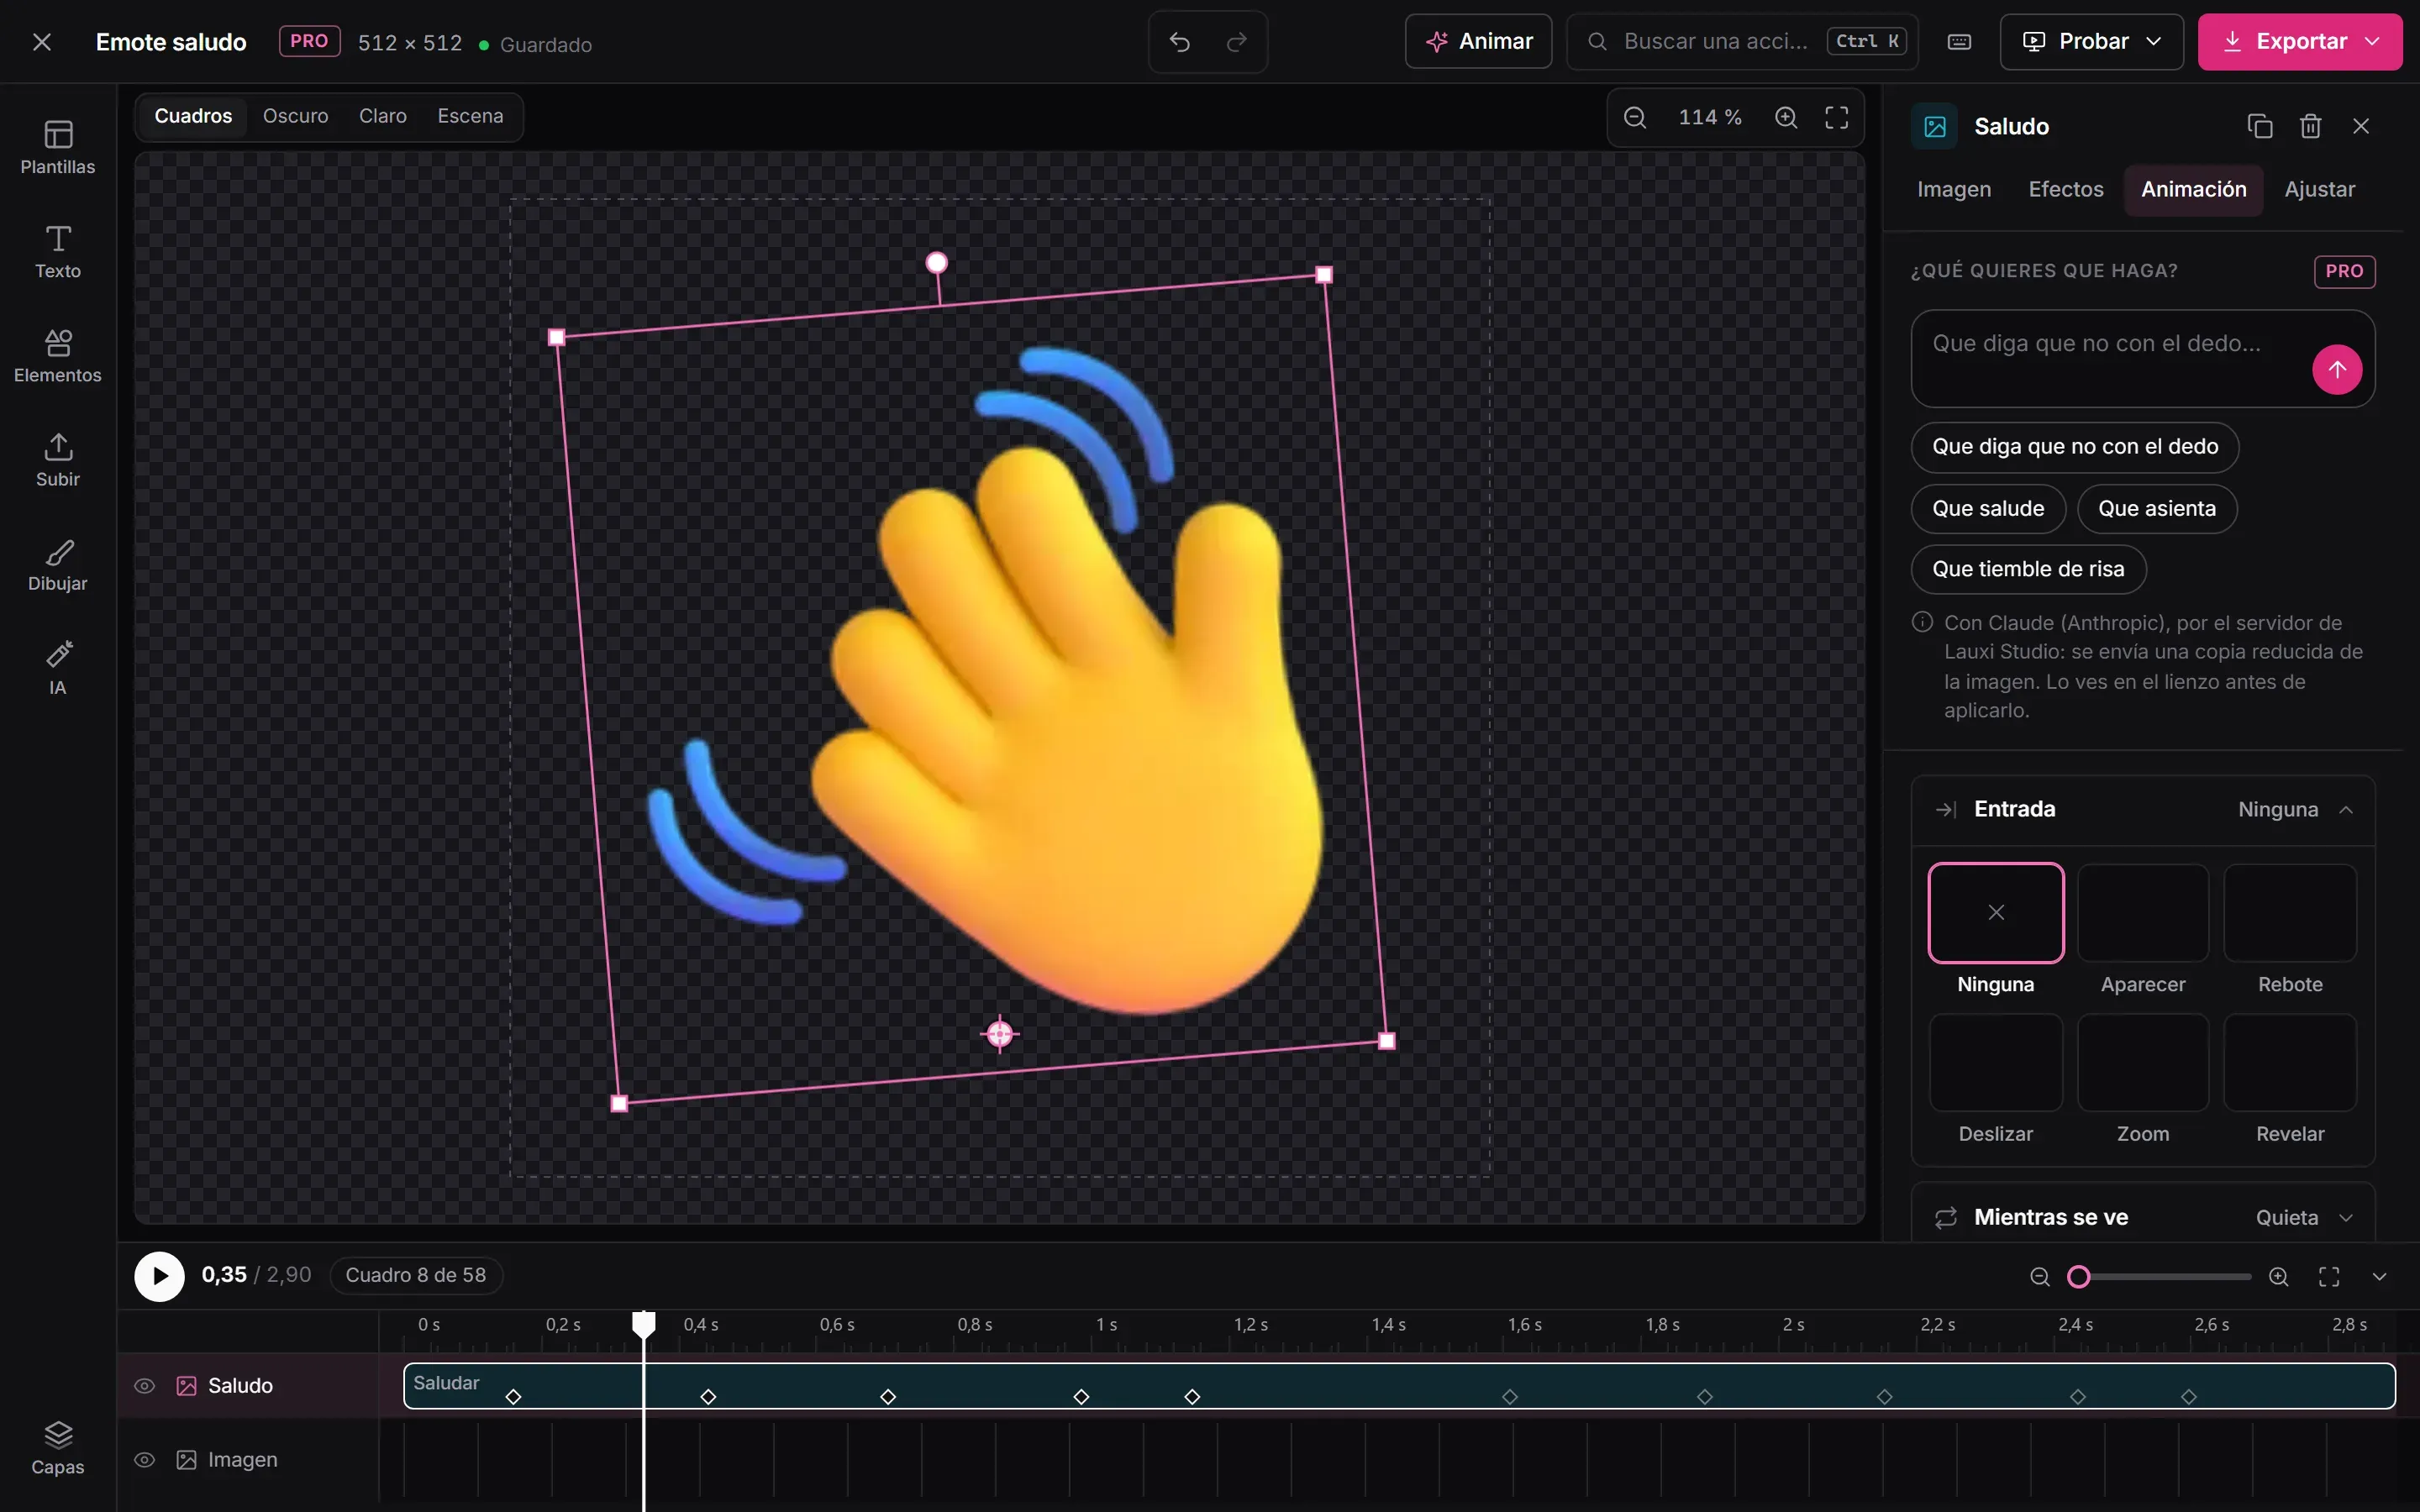Send the animation prompt
Screen dimensions: 2420x1512
tap(2337, 369)
